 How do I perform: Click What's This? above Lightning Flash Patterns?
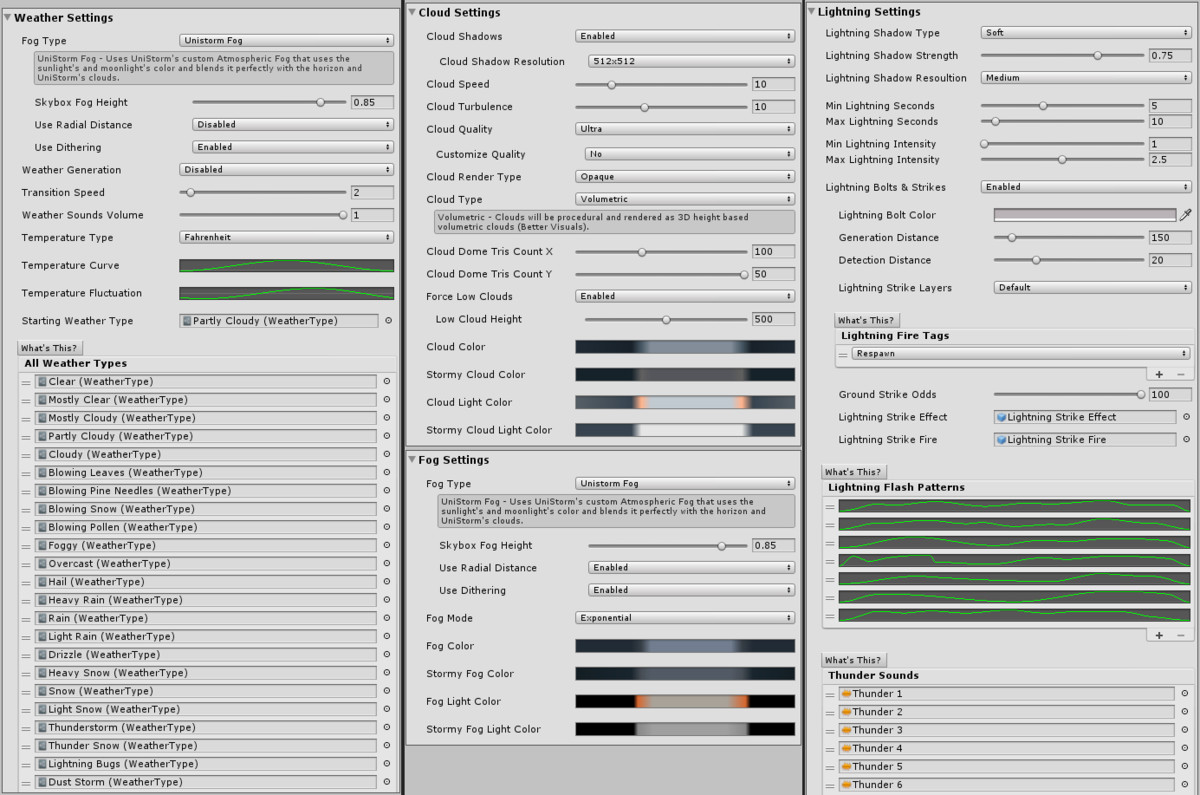click(x=853, y=472)
